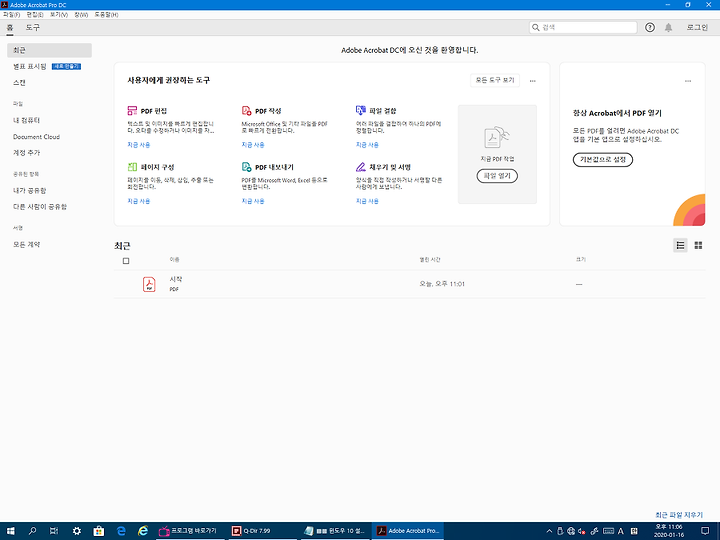This screenshot has width=720, height=540.
Task: Open the 편집 menu
Action: (34, 15)
